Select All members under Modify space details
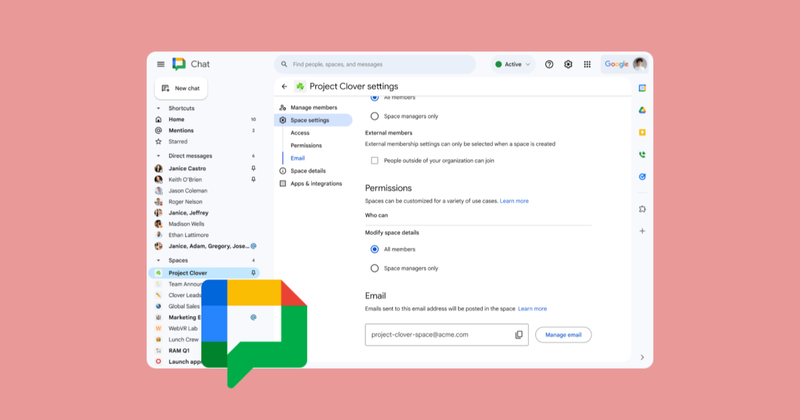The image size is (800, 420). pos(374,250)
